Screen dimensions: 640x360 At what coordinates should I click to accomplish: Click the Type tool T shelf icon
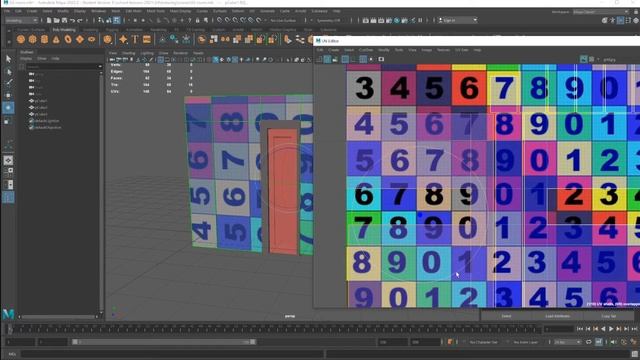135,39
